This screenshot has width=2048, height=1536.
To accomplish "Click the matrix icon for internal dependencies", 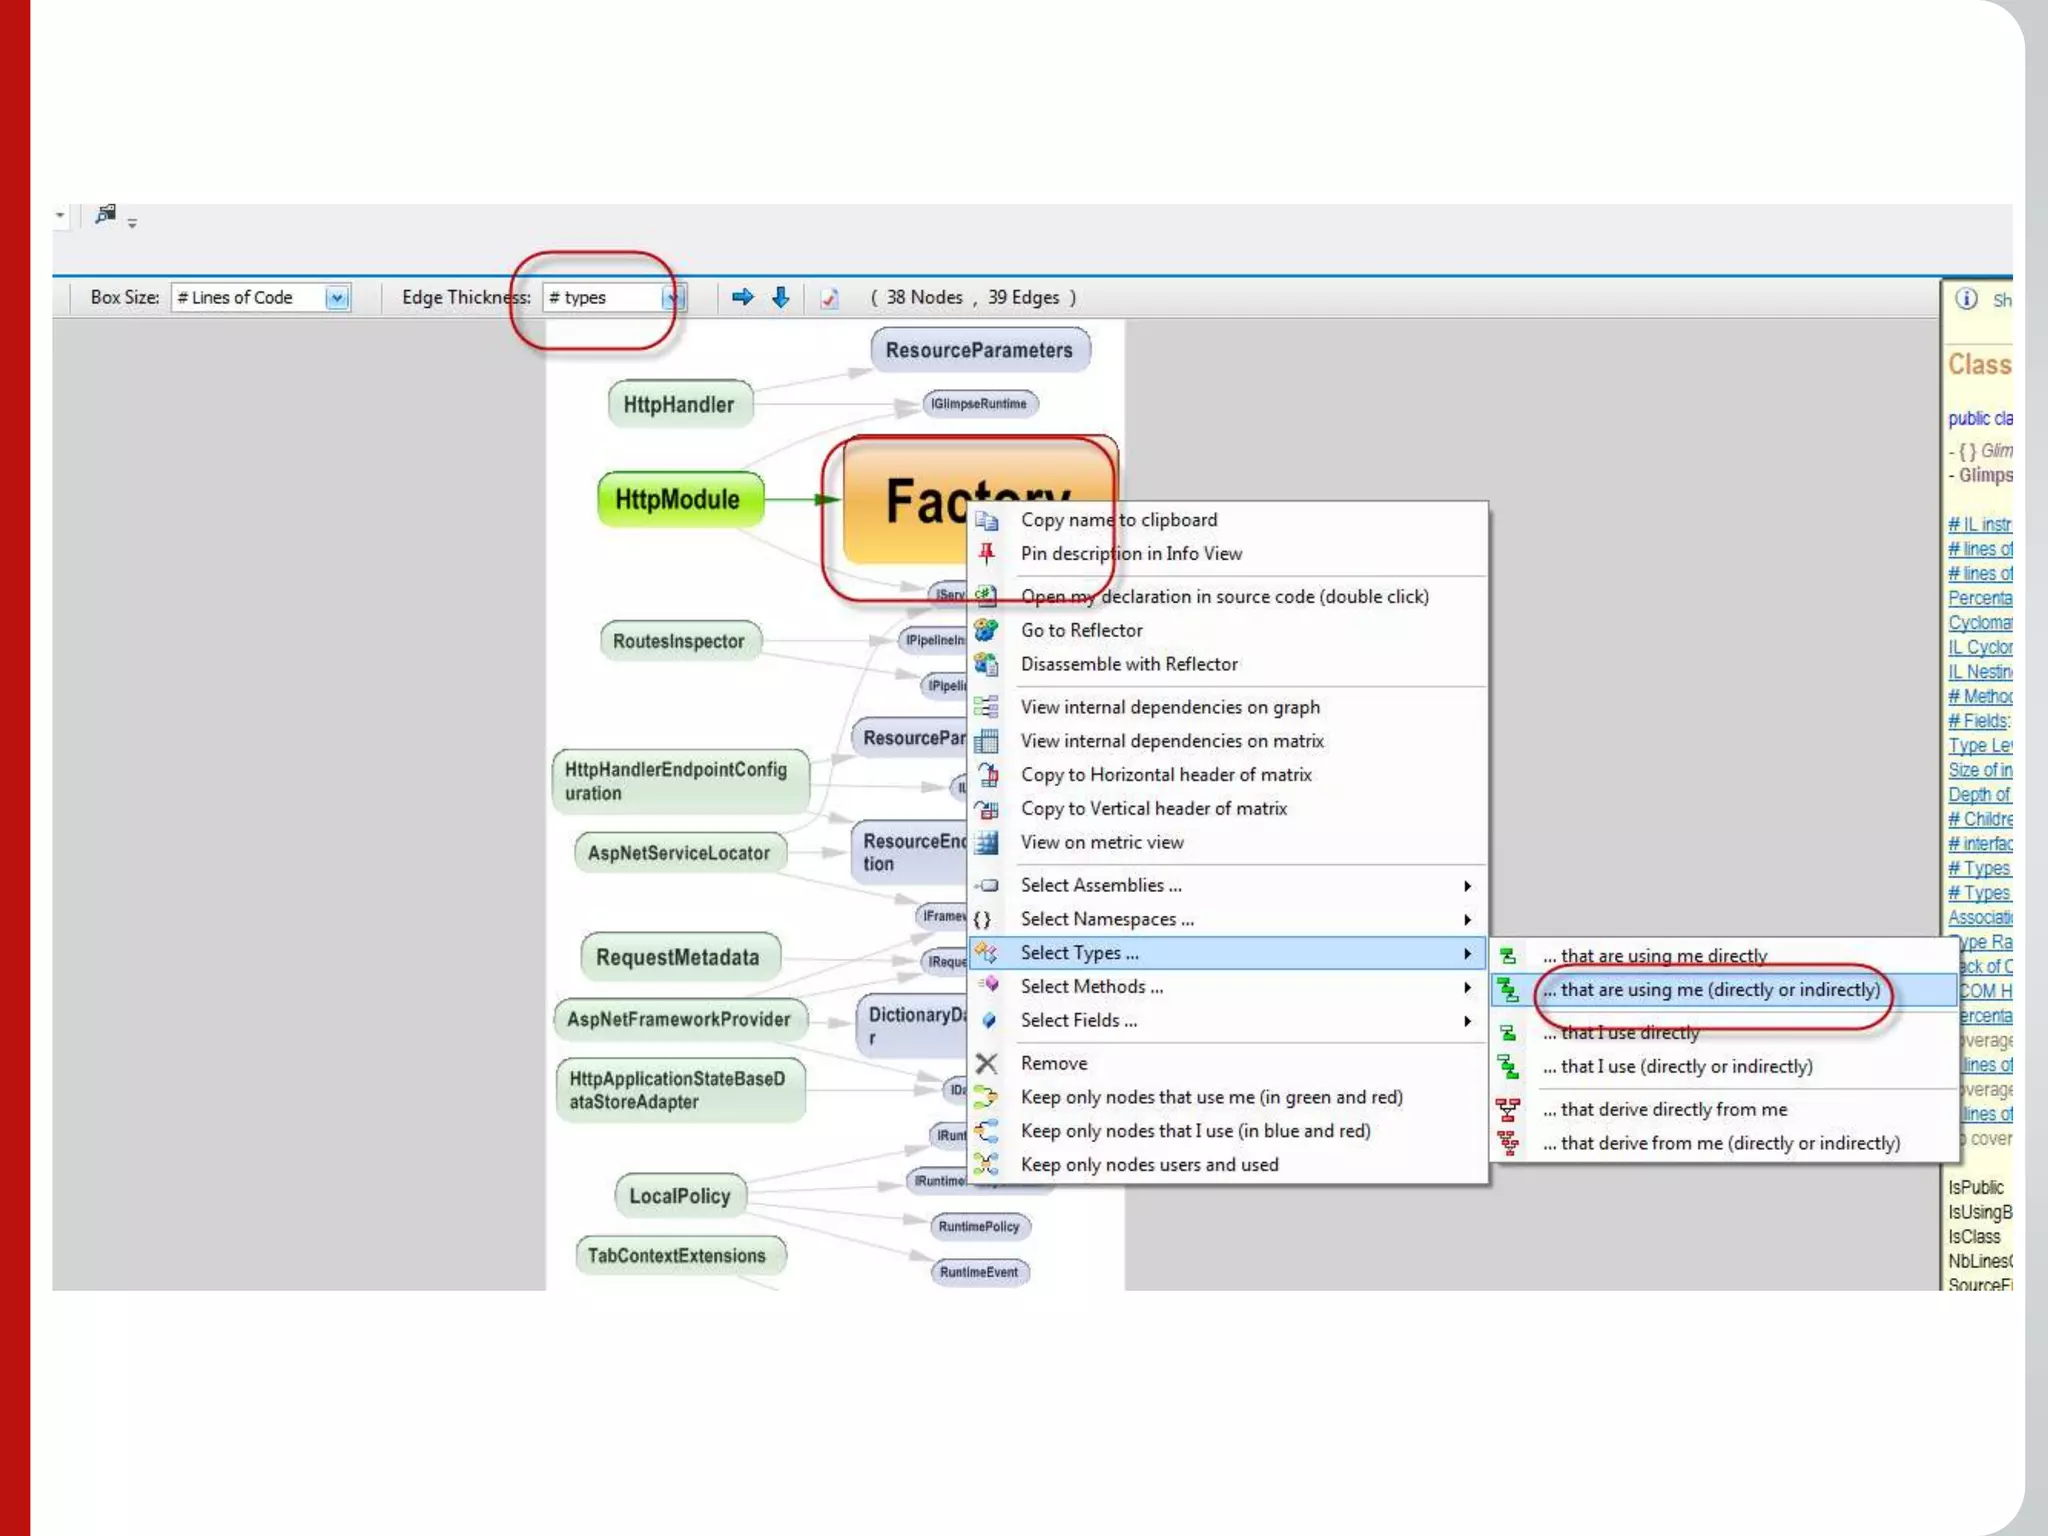I will coord(987,741).
